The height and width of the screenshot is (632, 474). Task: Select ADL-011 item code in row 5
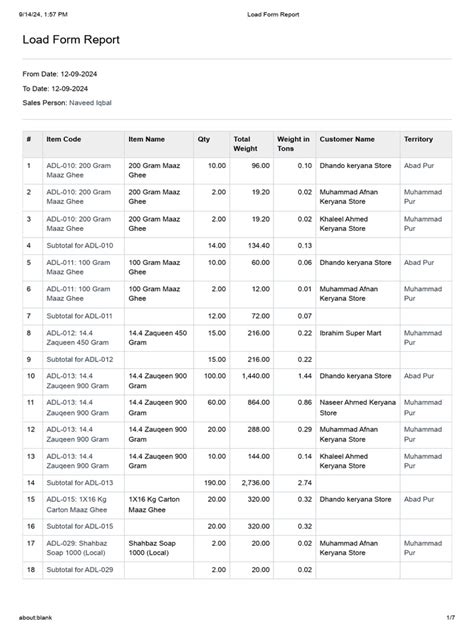(78, 267)
